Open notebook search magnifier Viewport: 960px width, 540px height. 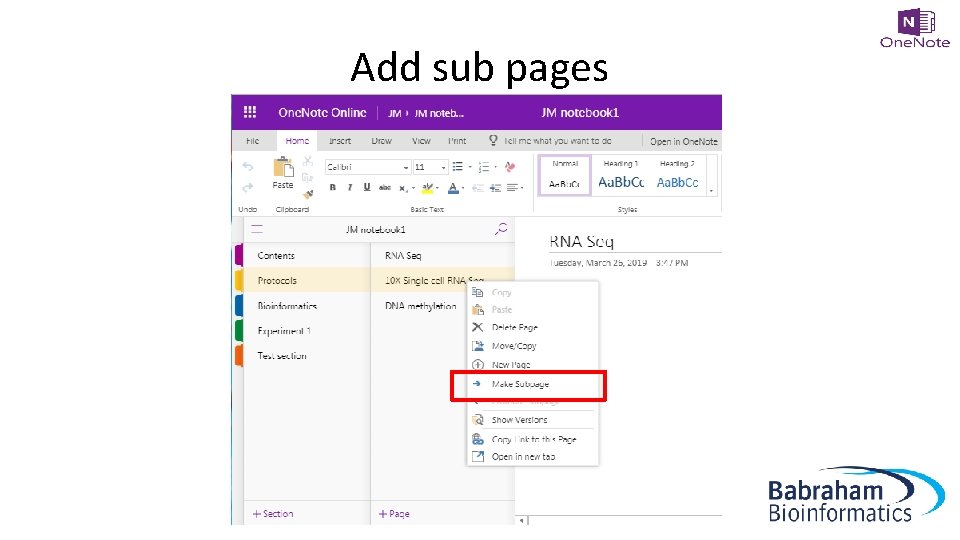[x=501, y=230]
